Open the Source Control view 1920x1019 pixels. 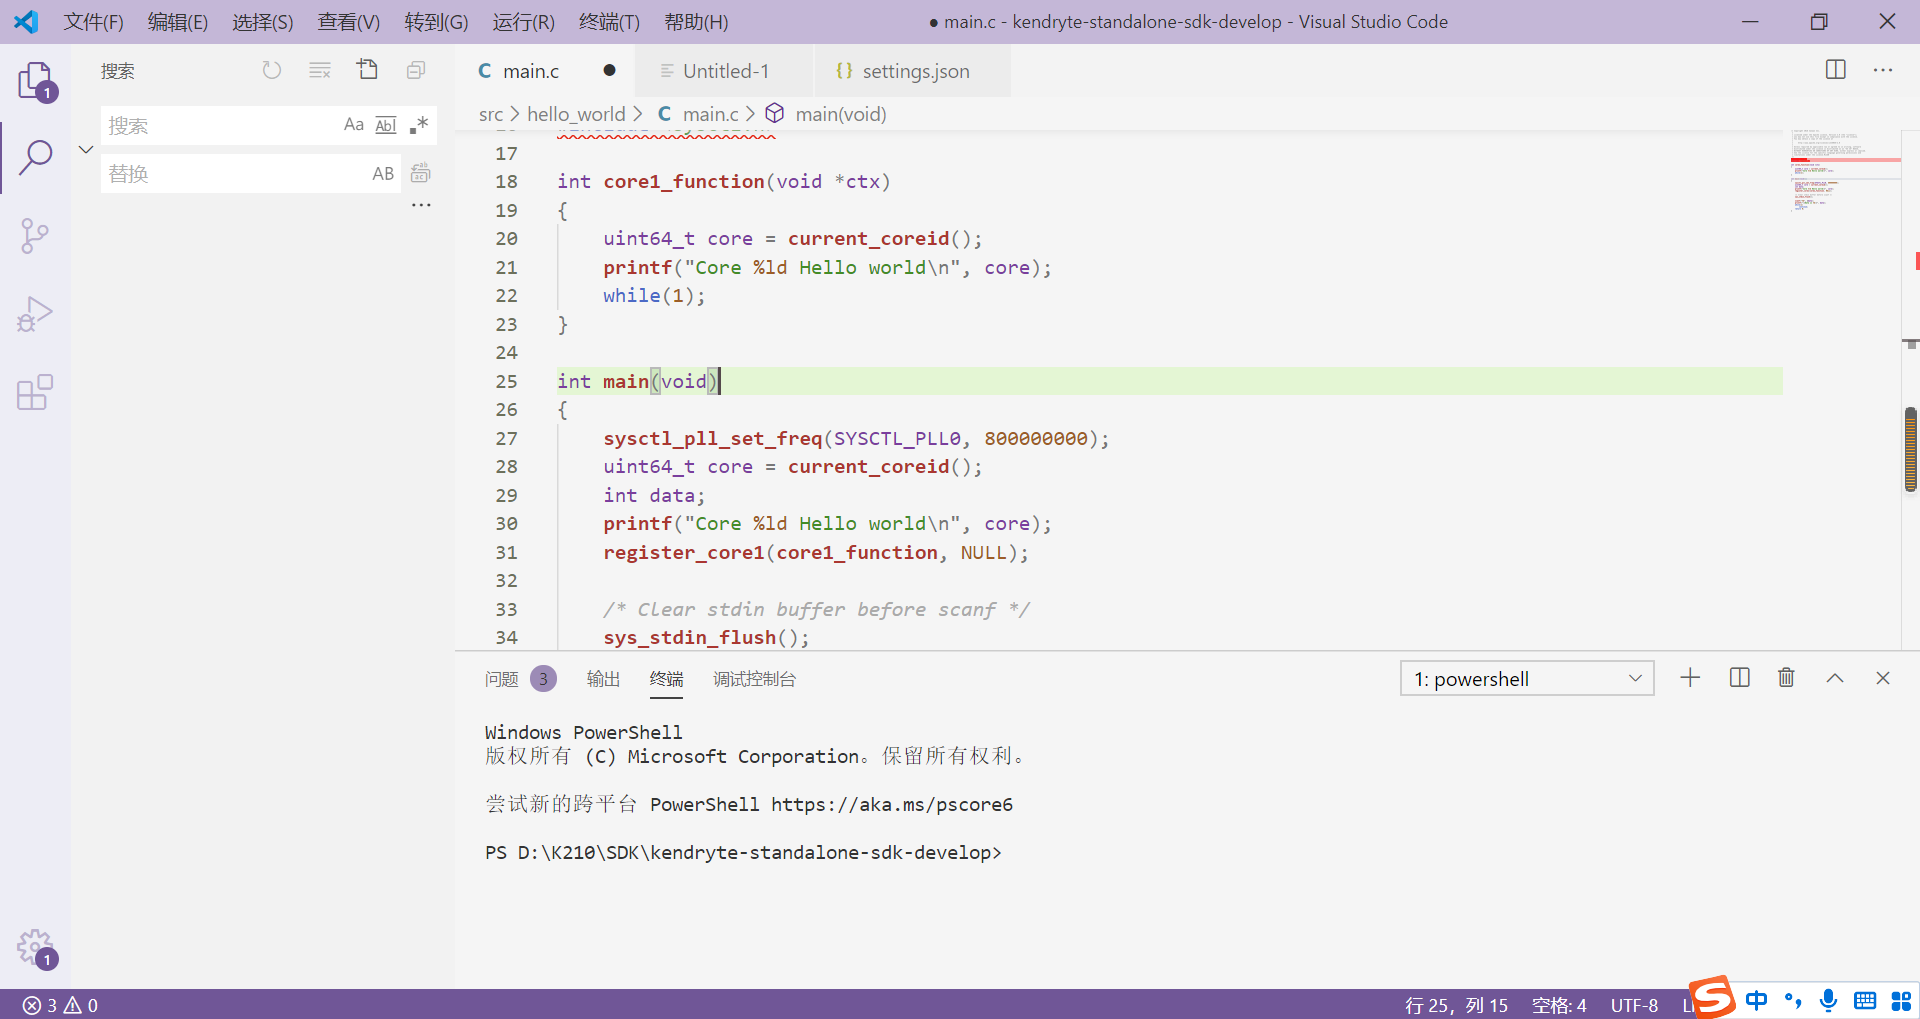pyautogui.click(x=36, y=236)
